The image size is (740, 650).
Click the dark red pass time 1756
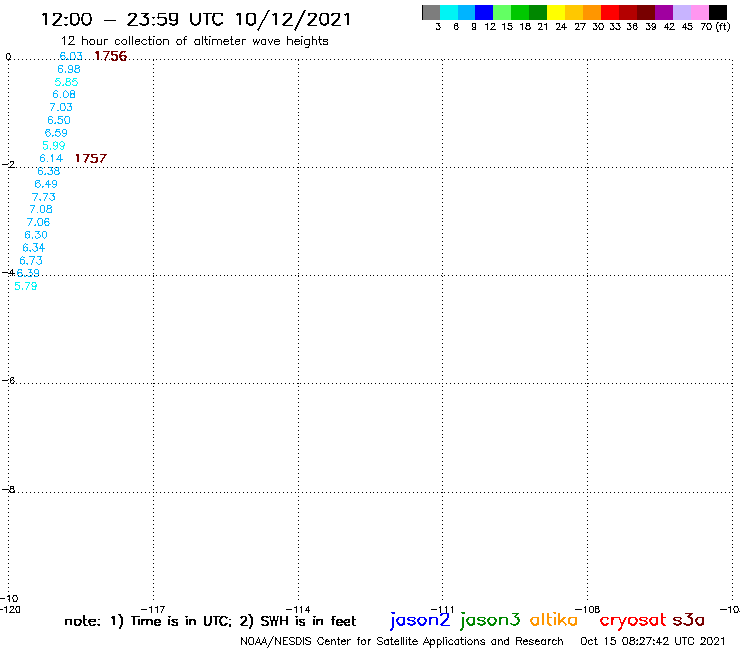click(110, 56)
